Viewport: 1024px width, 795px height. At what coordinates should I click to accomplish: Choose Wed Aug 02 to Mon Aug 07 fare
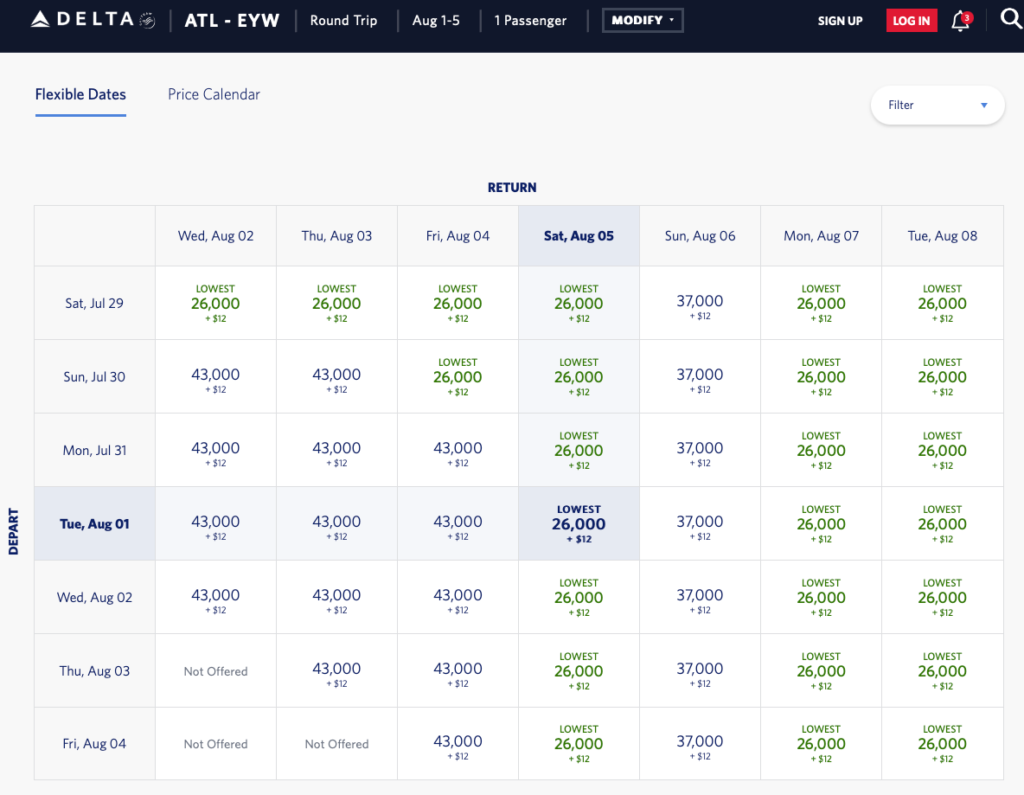coord(821,598)
